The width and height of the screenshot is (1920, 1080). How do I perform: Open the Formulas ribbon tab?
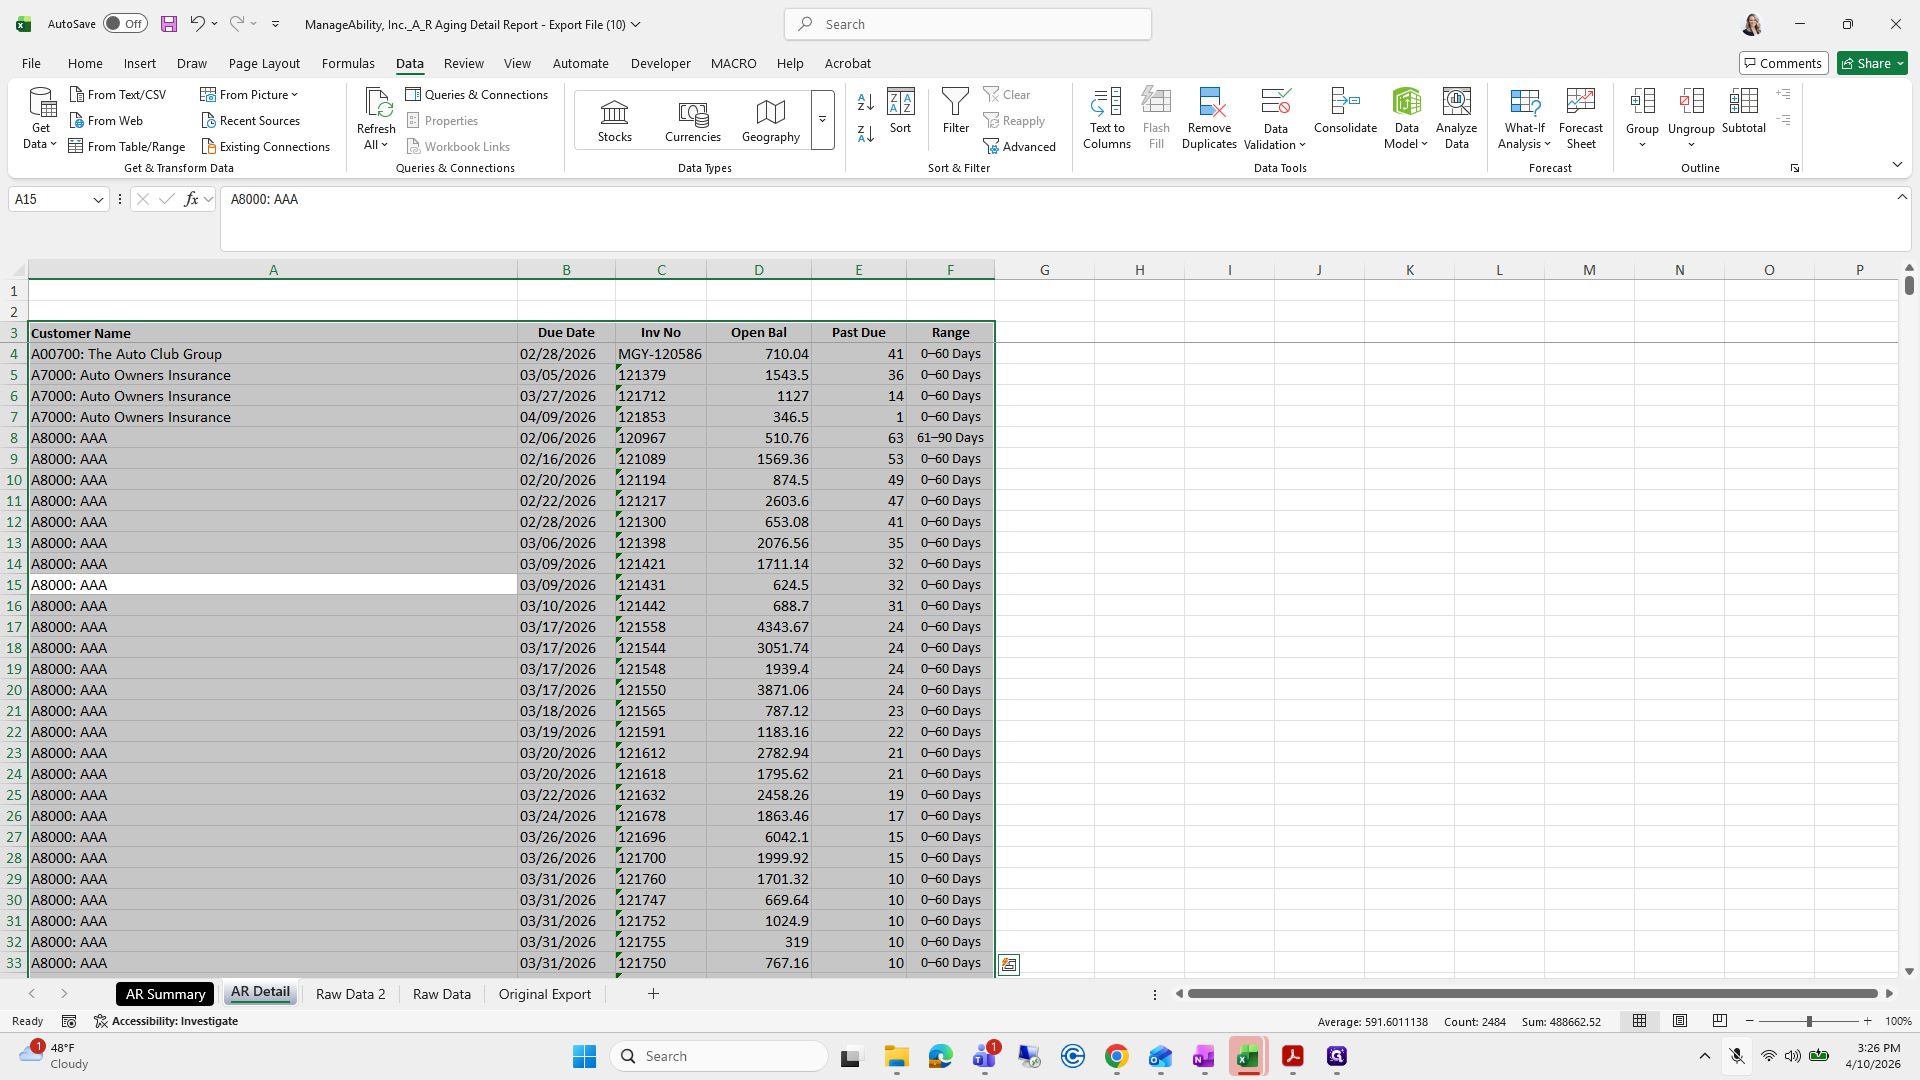pos(348,63)
